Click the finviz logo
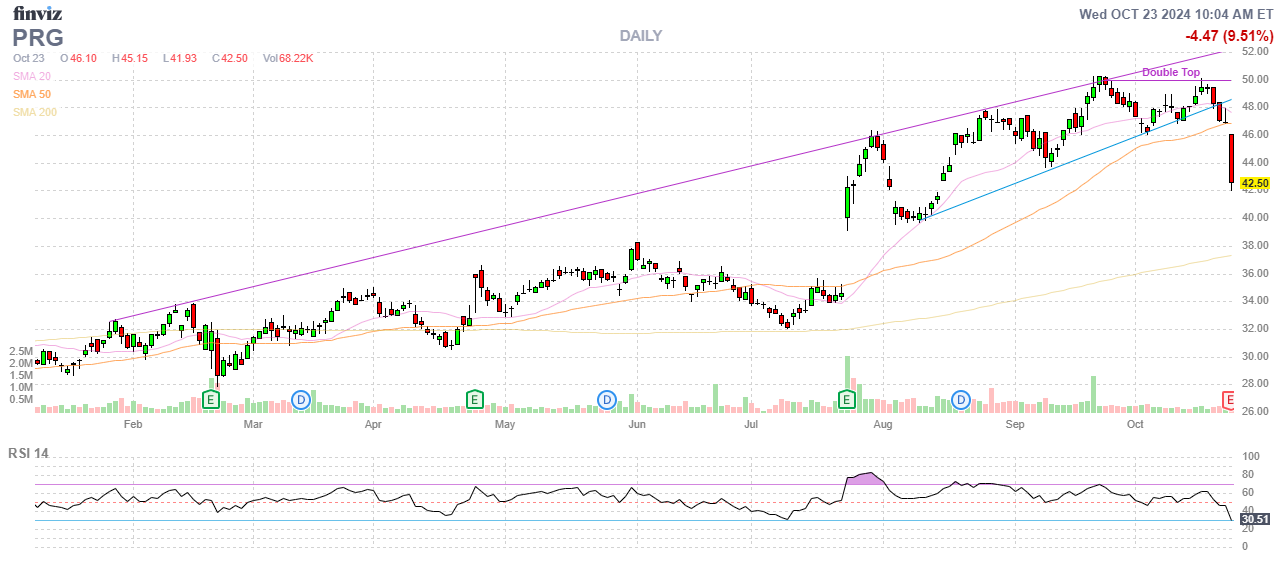The image size is (1287, 562). [39, 13]
